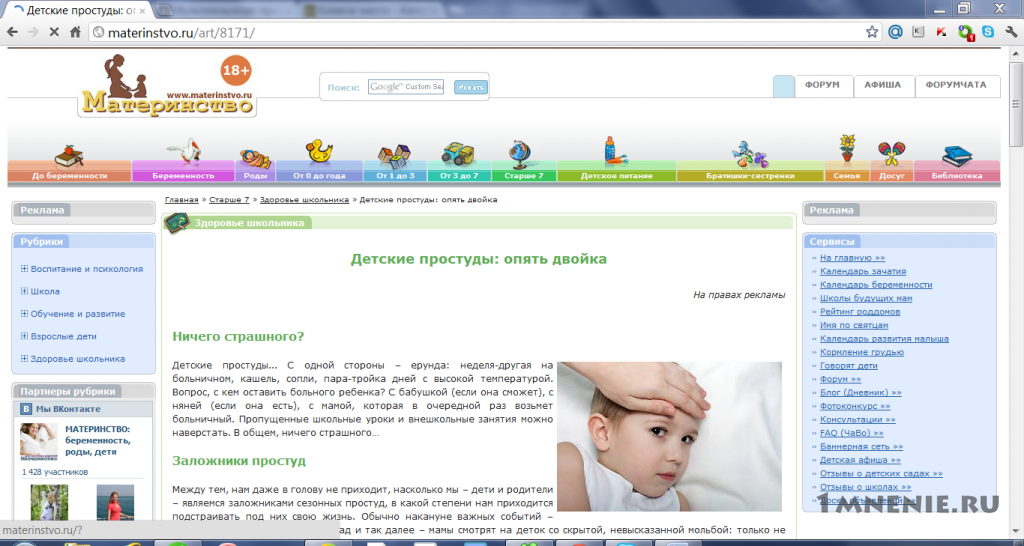Click the 1 428 участников text
Image resolution: width=1024 pixels, height=546 pixels.
coord(55,472)
